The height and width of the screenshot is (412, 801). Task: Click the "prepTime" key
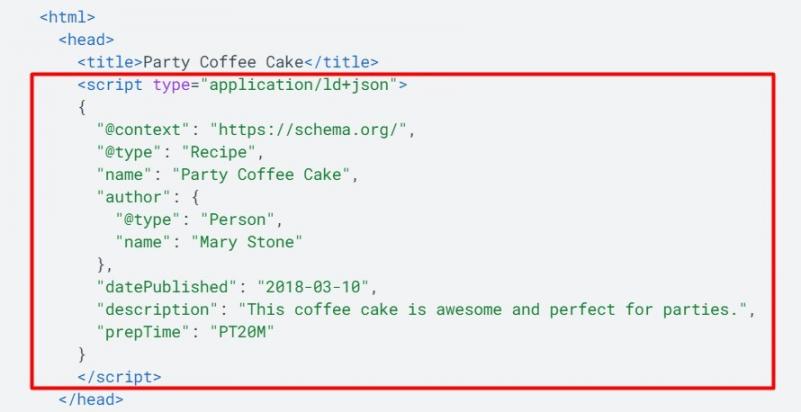point(144,332)
